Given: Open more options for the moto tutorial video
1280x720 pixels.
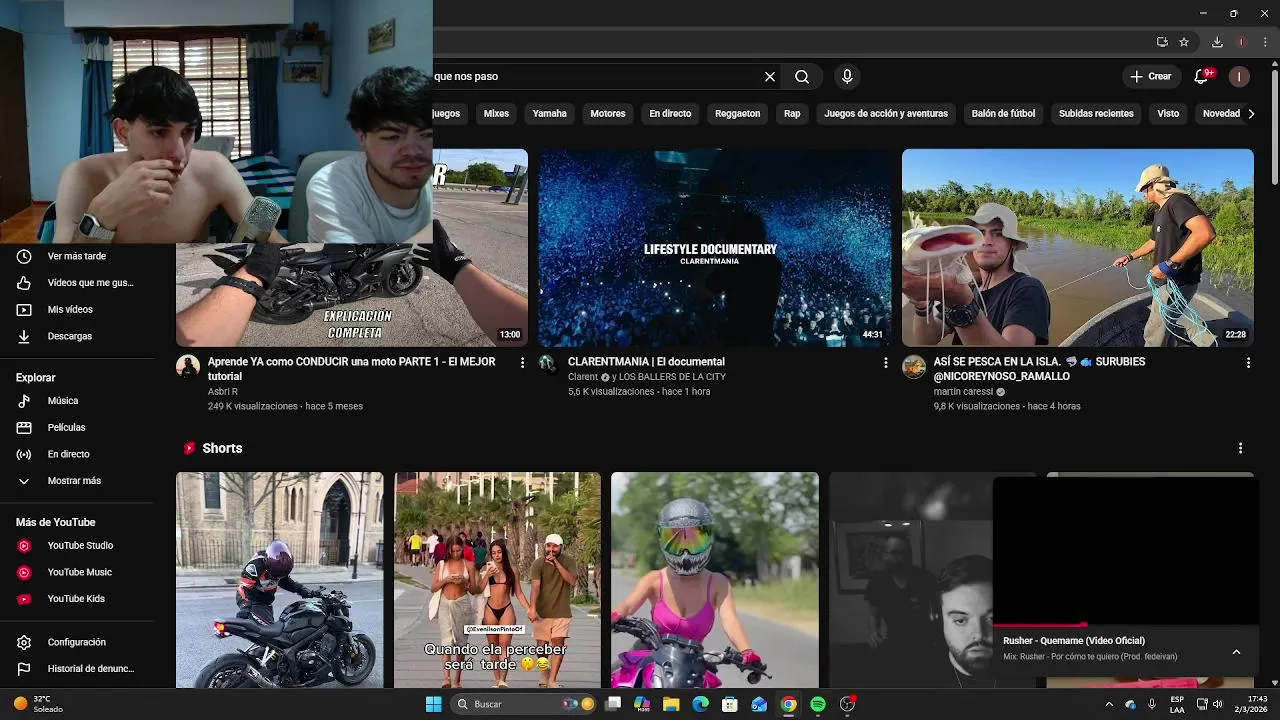Looking at the screenshot, I should tap(522, 363).
